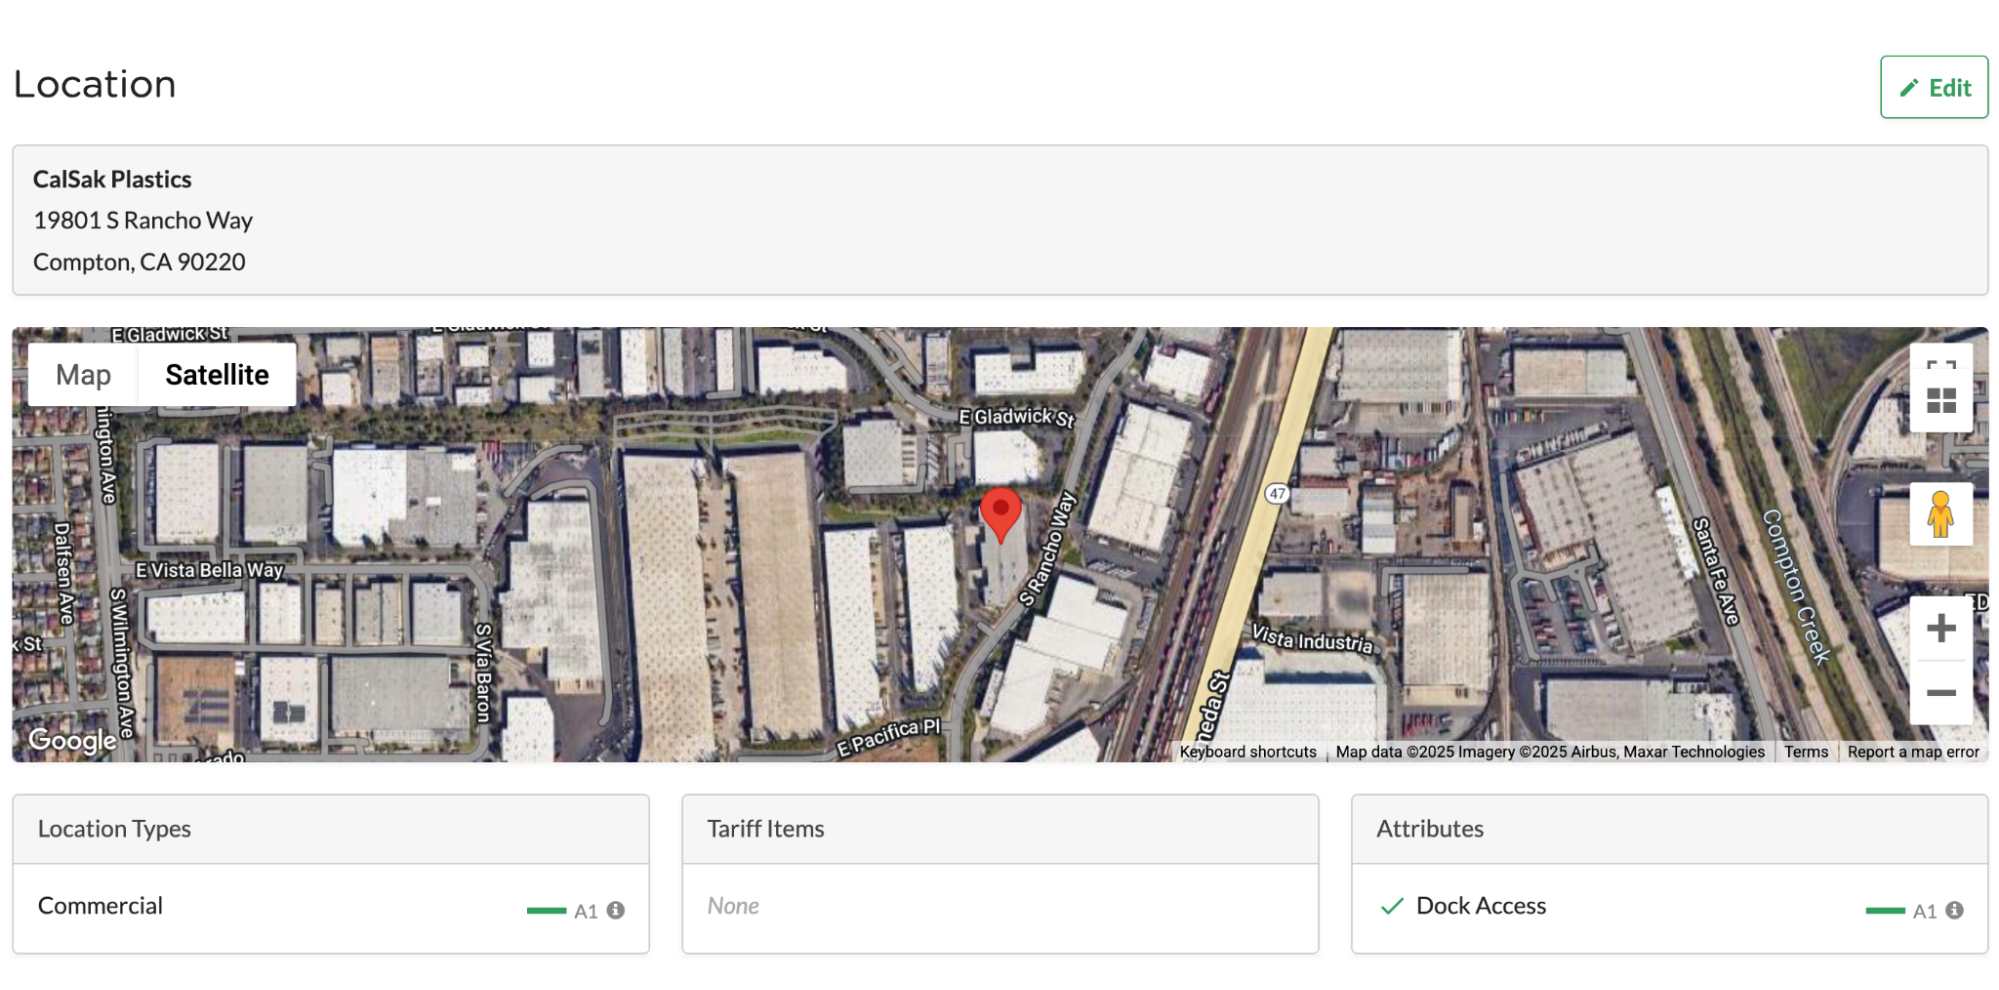Open Keyboard shortcuts on the map
Viewport: 1999px width, 990px height.
point(1247,752)
